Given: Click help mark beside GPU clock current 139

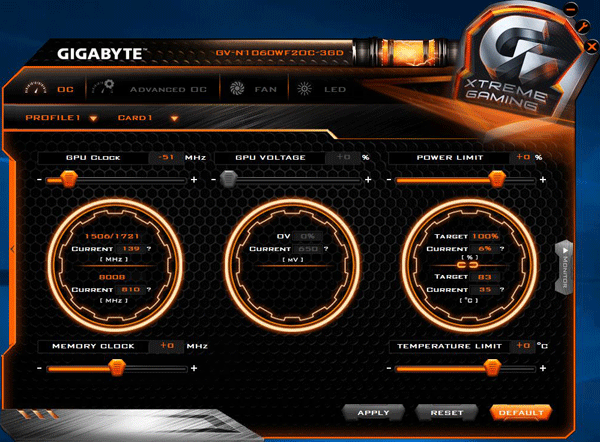Looking at the screenshot, I should [x=149, y=249].
